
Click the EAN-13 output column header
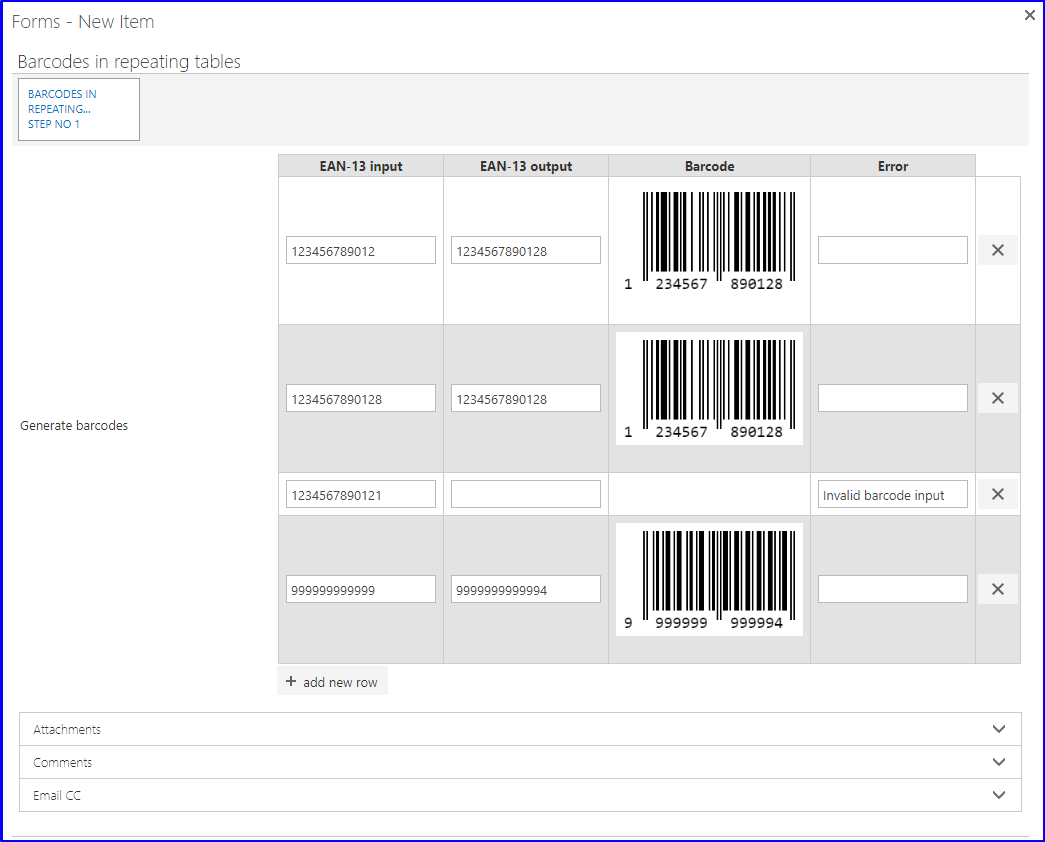[x=526, y=166]
